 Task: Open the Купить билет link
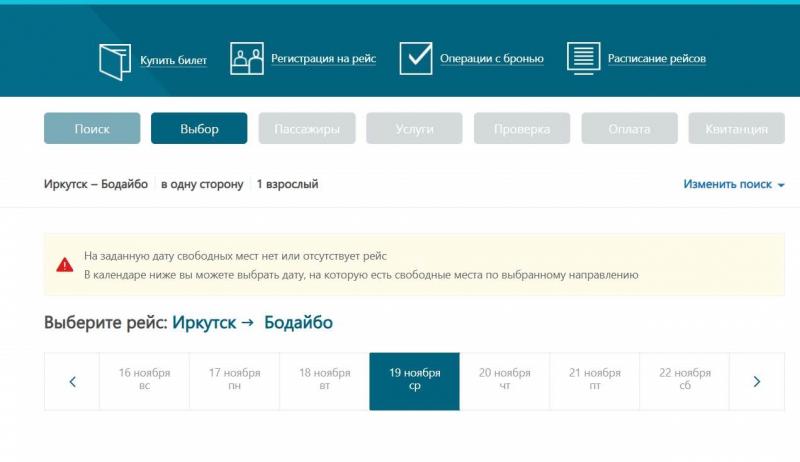point(173,60)
